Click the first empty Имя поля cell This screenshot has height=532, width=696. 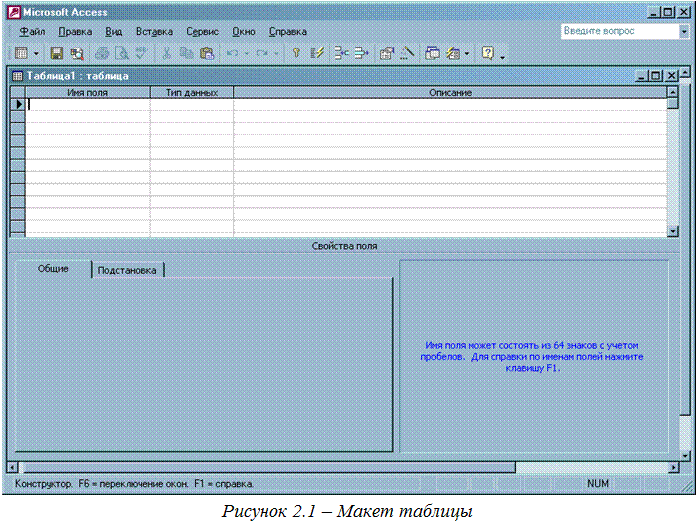88,105
